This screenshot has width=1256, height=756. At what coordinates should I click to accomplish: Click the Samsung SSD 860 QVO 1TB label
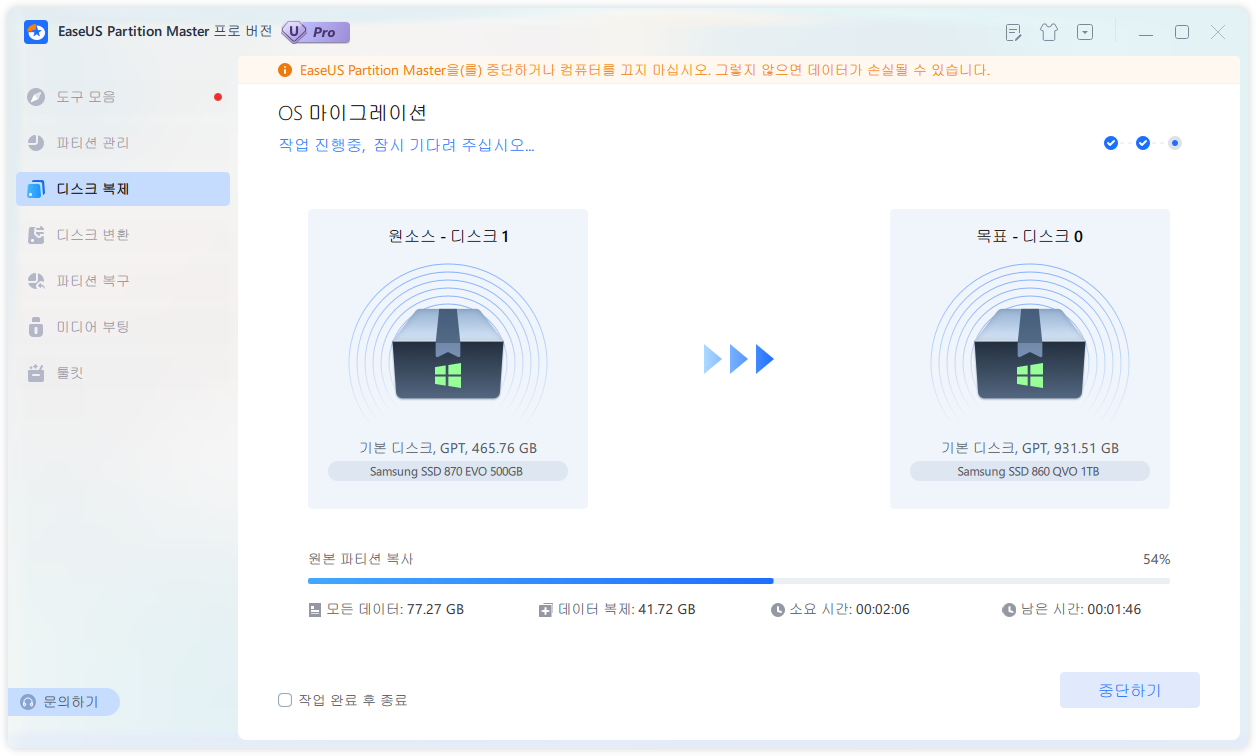tap(1030, 471)
